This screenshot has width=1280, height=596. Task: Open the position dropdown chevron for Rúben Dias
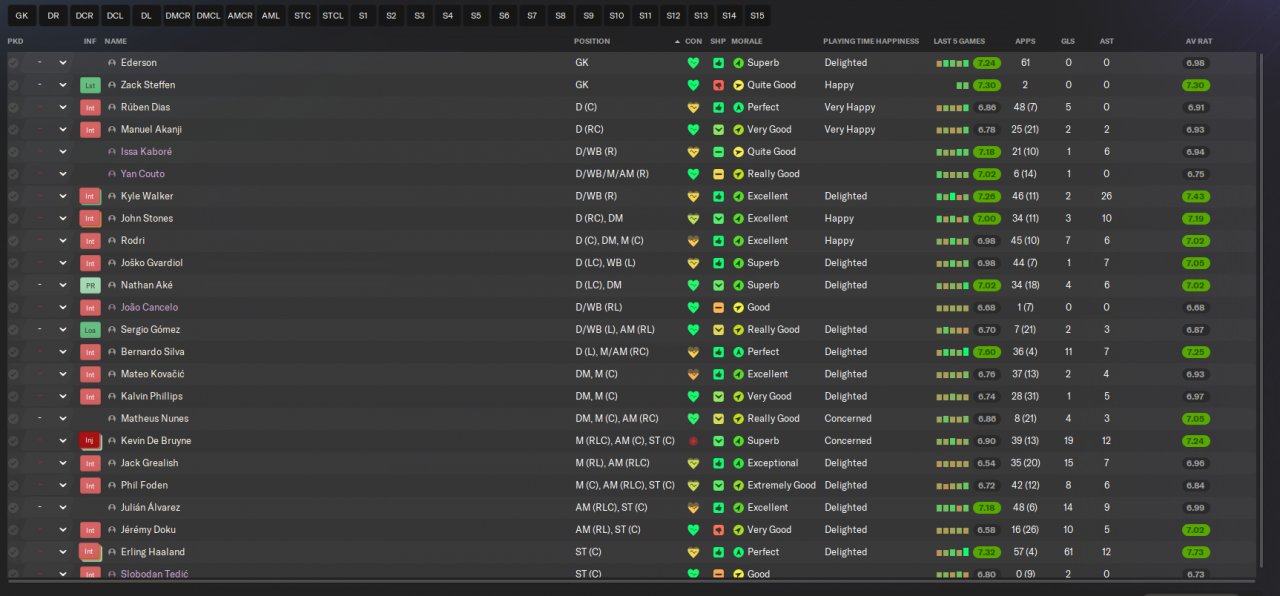coord(62,107)
